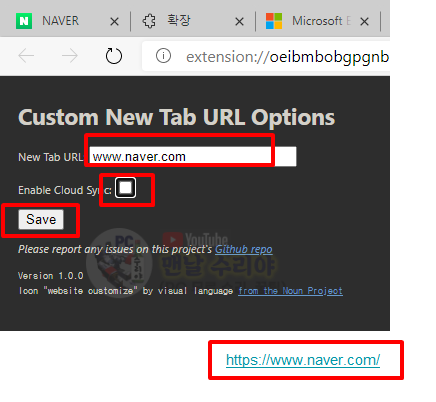The width and height of the screenshot is (436, 402).
Task: Switch to the NAVER browser tab
Action: pyautogui.click(x=65, y=21)
